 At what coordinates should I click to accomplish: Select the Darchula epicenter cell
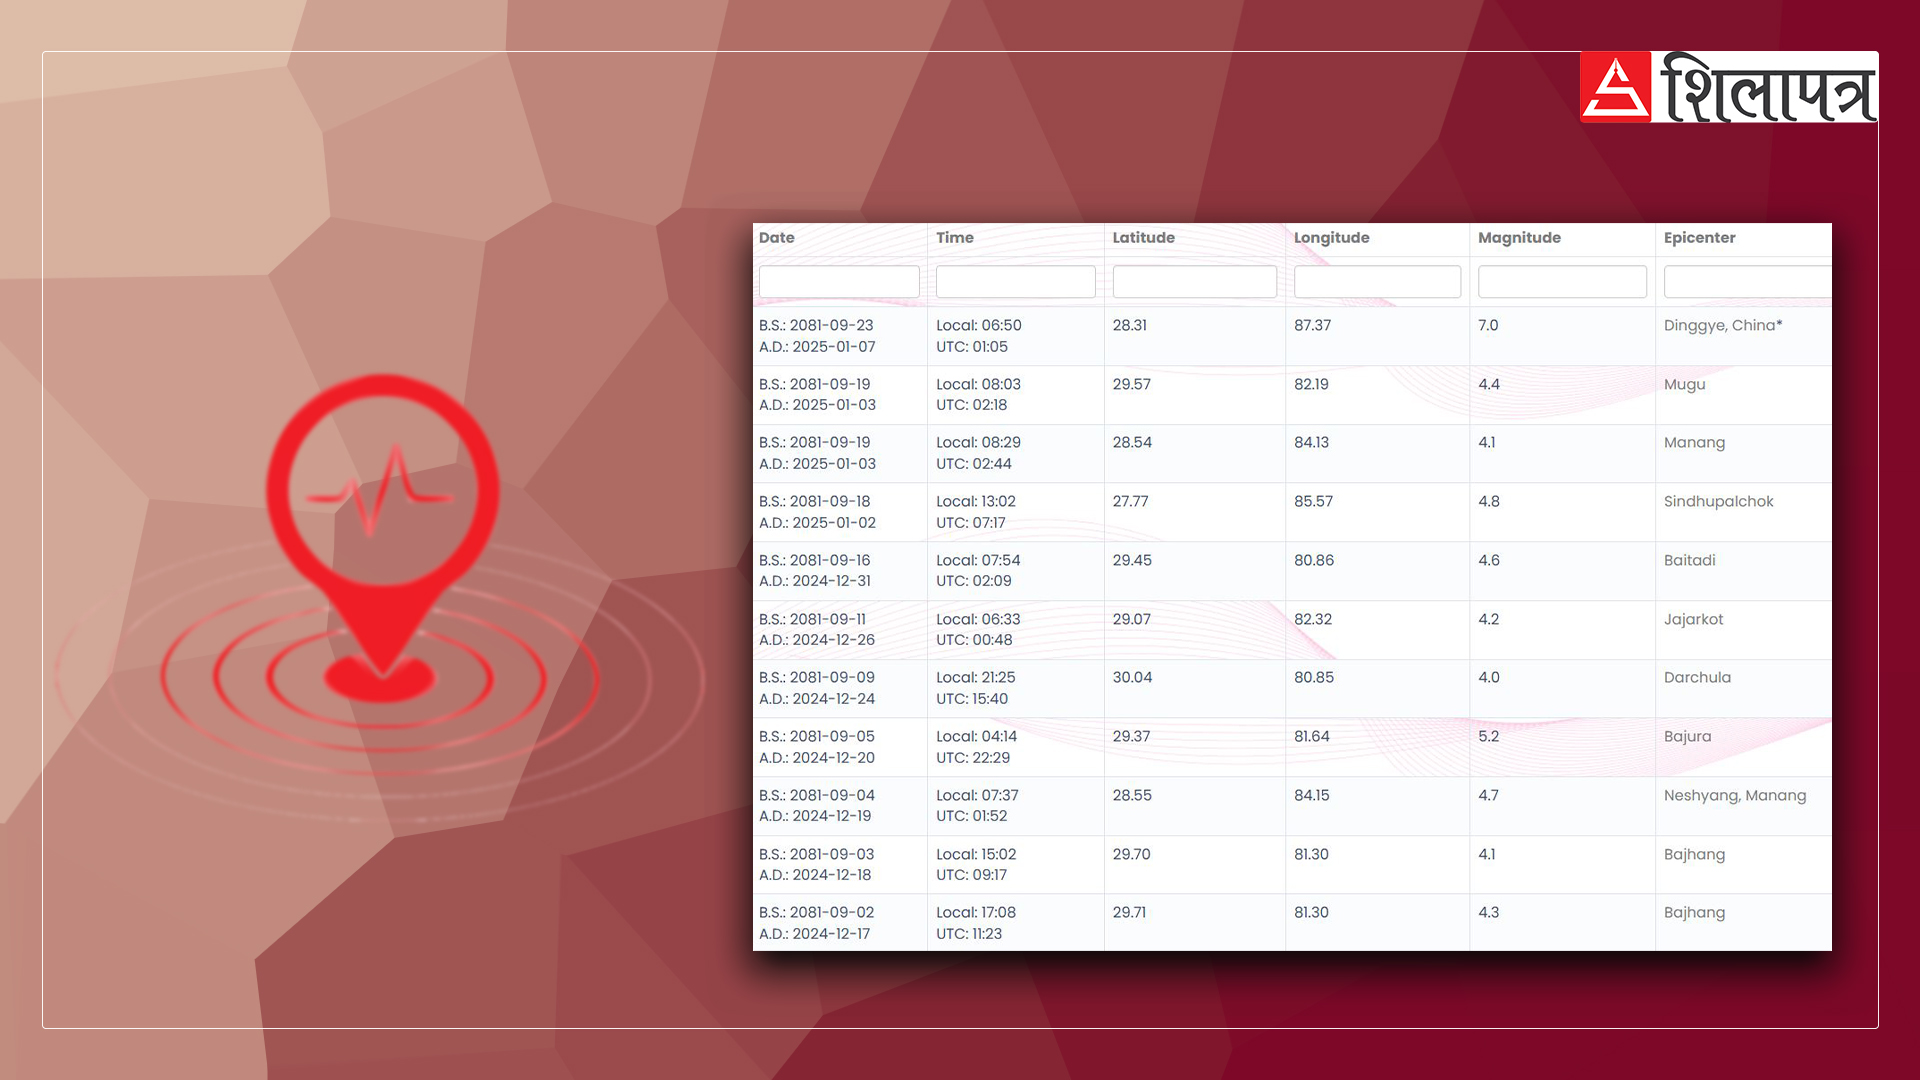tap(1697, 678)
